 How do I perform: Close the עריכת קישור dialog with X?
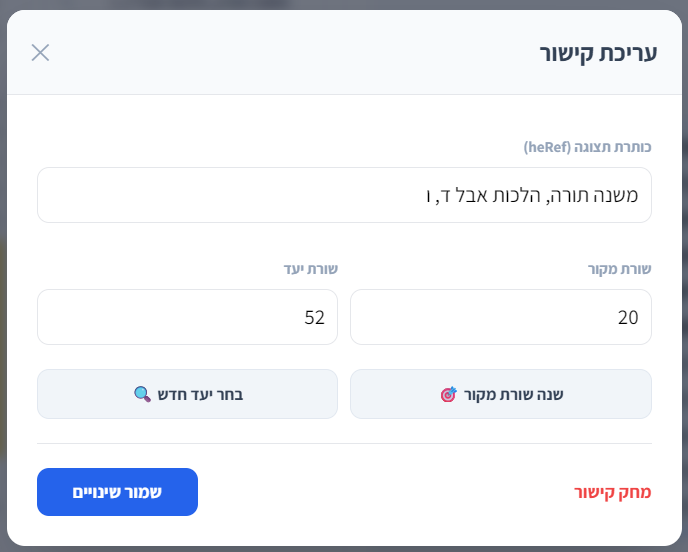(x=40, y=53)
